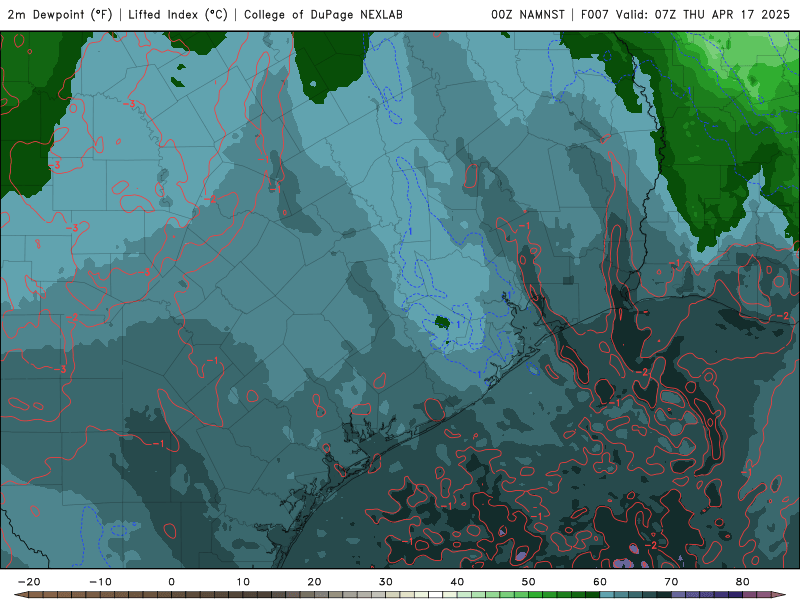The width and height of the screenshot is (800, 600).
Task: Click the "70" color scale label
Action: pos(671,582)
